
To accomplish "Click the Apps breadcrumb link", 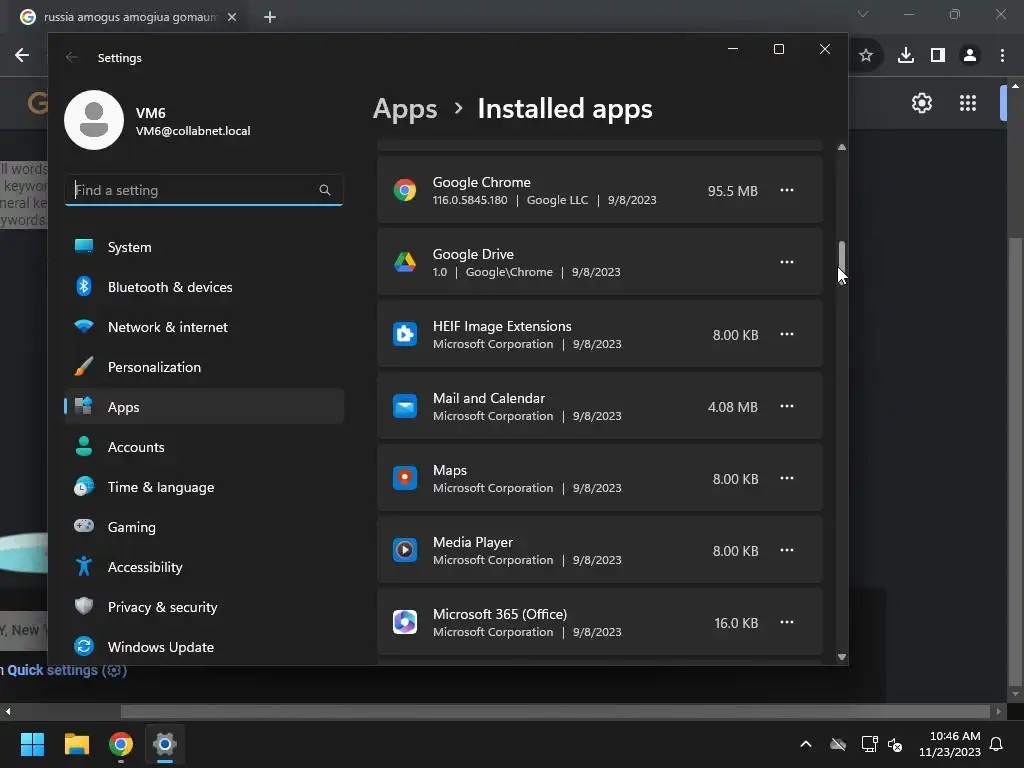I will 405,109.
